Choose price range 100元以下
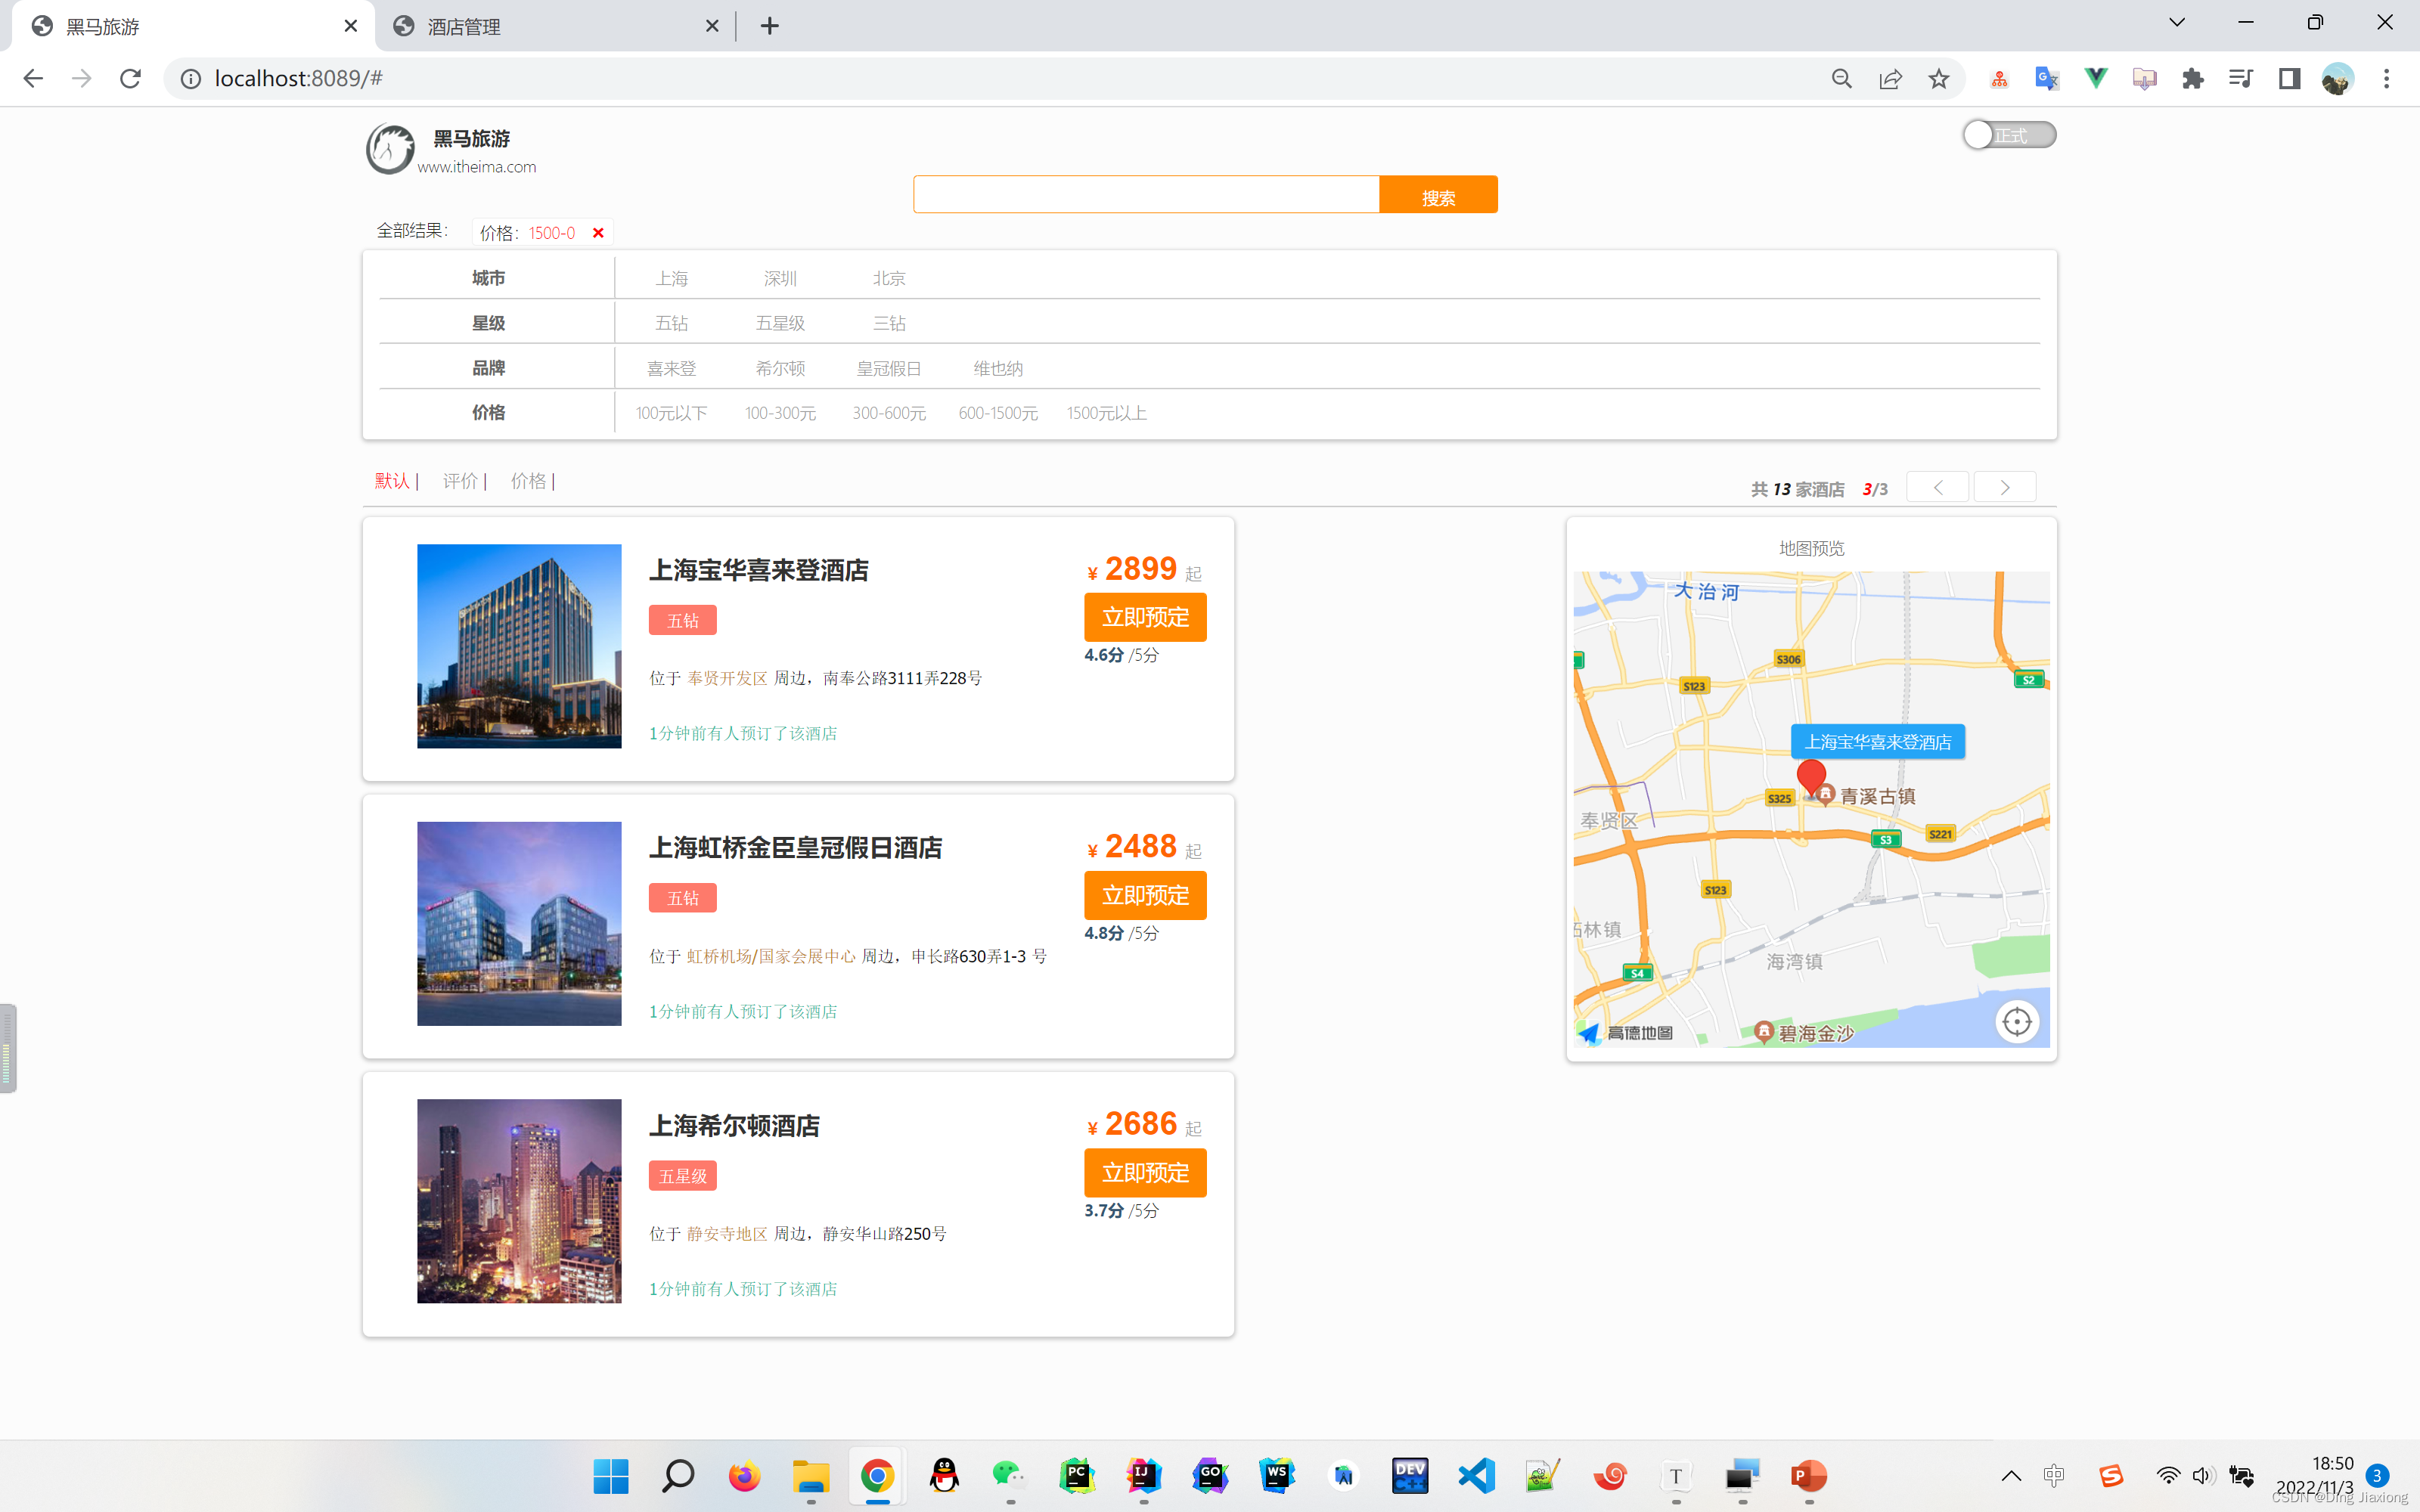This screenshot has height=1512, width=2420. [671, 414]
